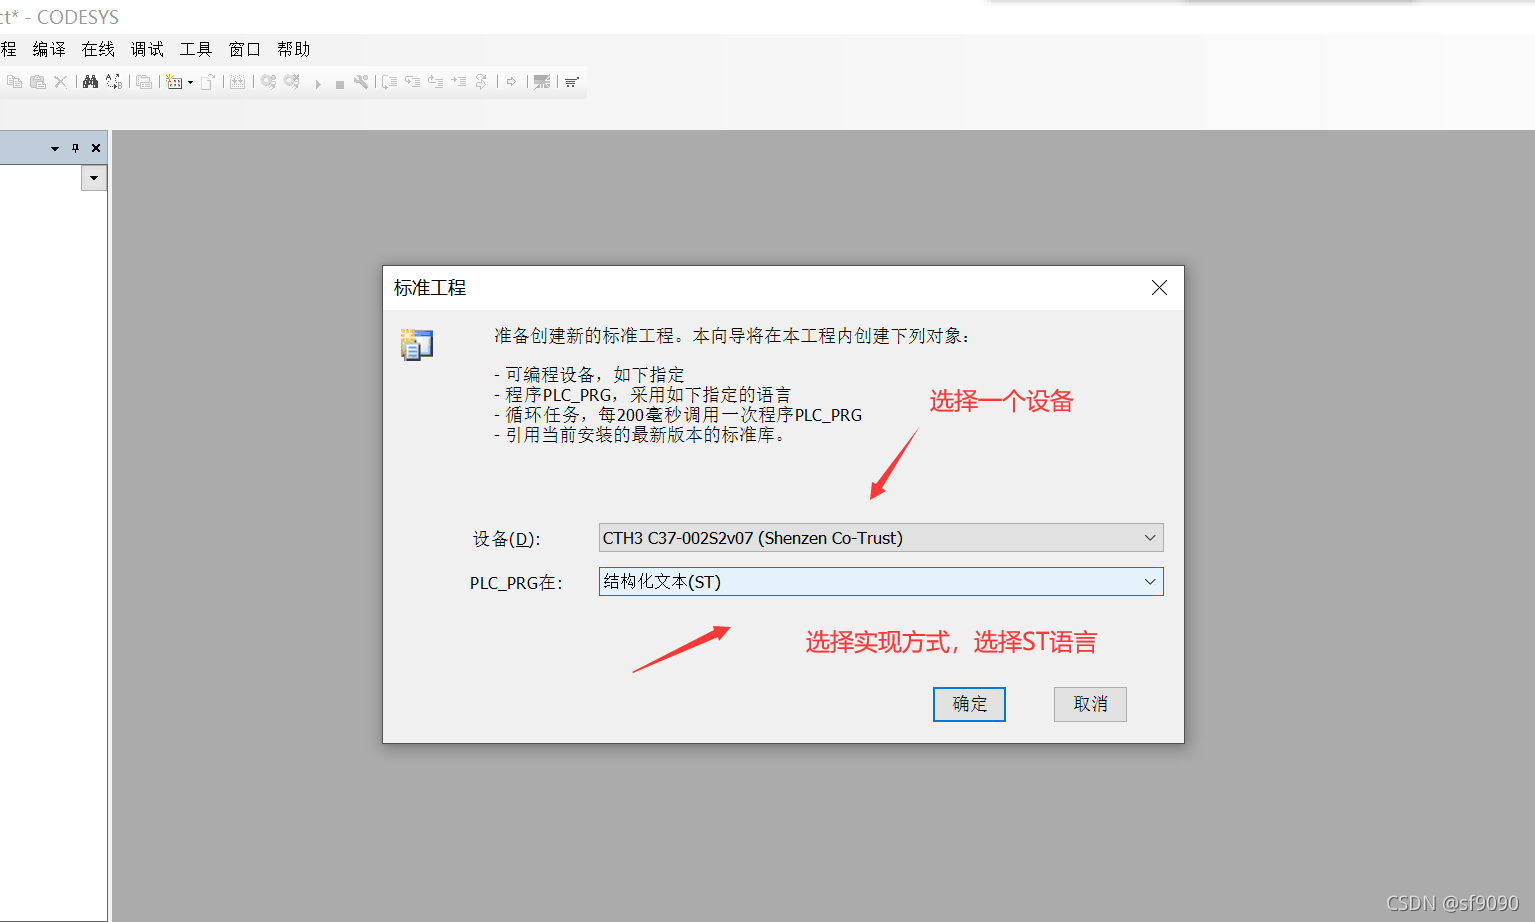Click the Replace A-to-B icon
The height and width of the screenshot is (922, 1535).
point(114,82)
